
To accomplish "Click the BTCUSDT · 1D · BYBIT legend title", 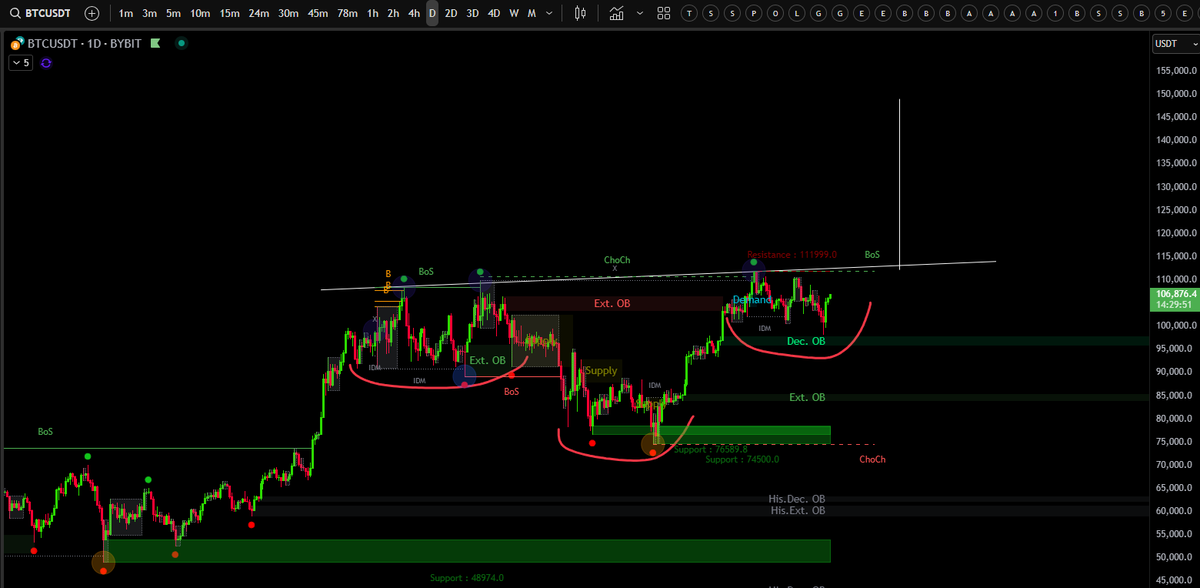I will (84, 44).
